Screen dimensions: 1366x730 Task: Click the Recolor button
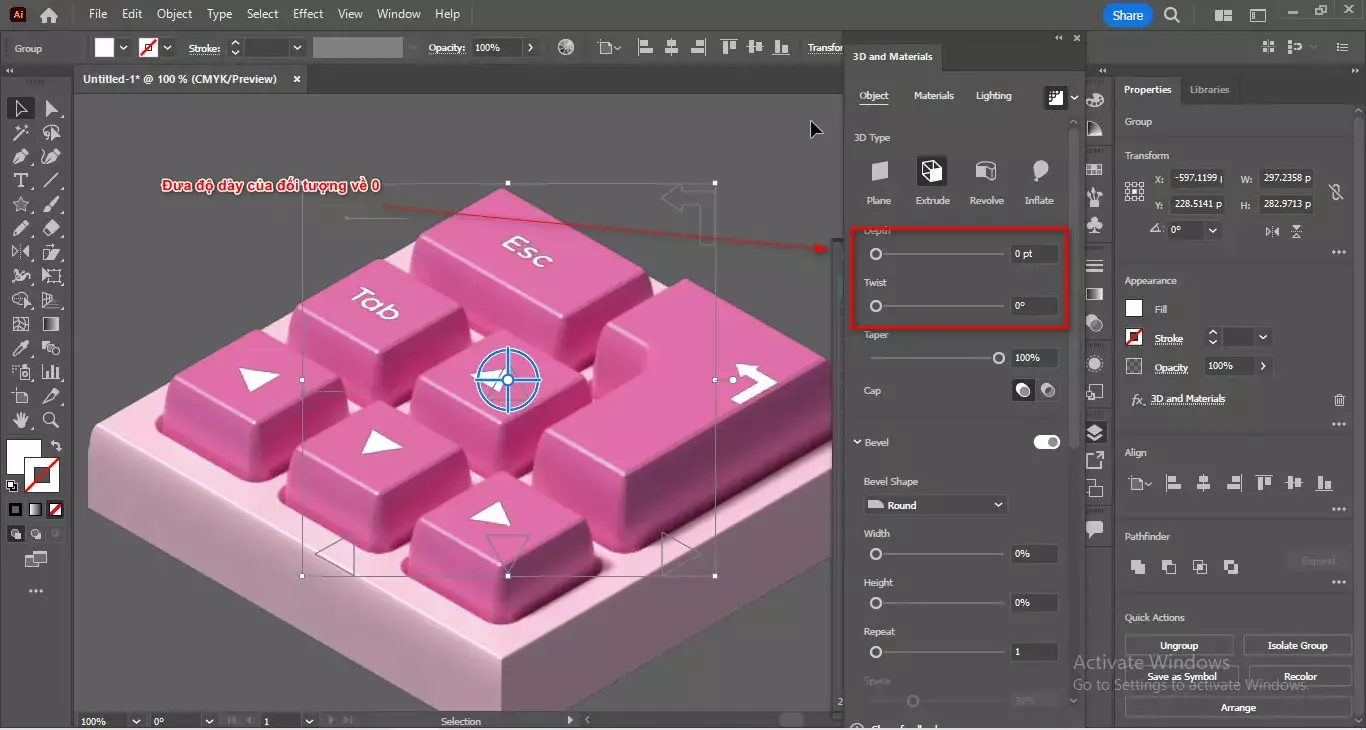click(1299, 676)
